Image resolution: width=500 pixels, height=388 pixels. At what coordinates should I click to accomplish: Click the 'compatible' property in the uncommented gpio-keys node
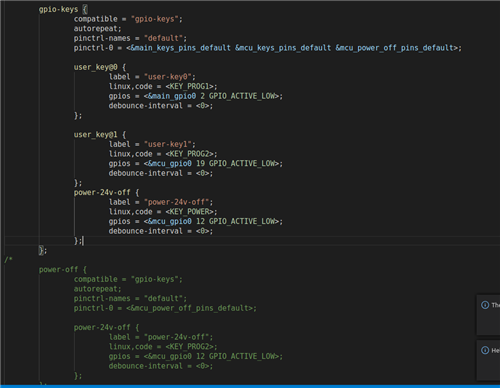(96, 19)
